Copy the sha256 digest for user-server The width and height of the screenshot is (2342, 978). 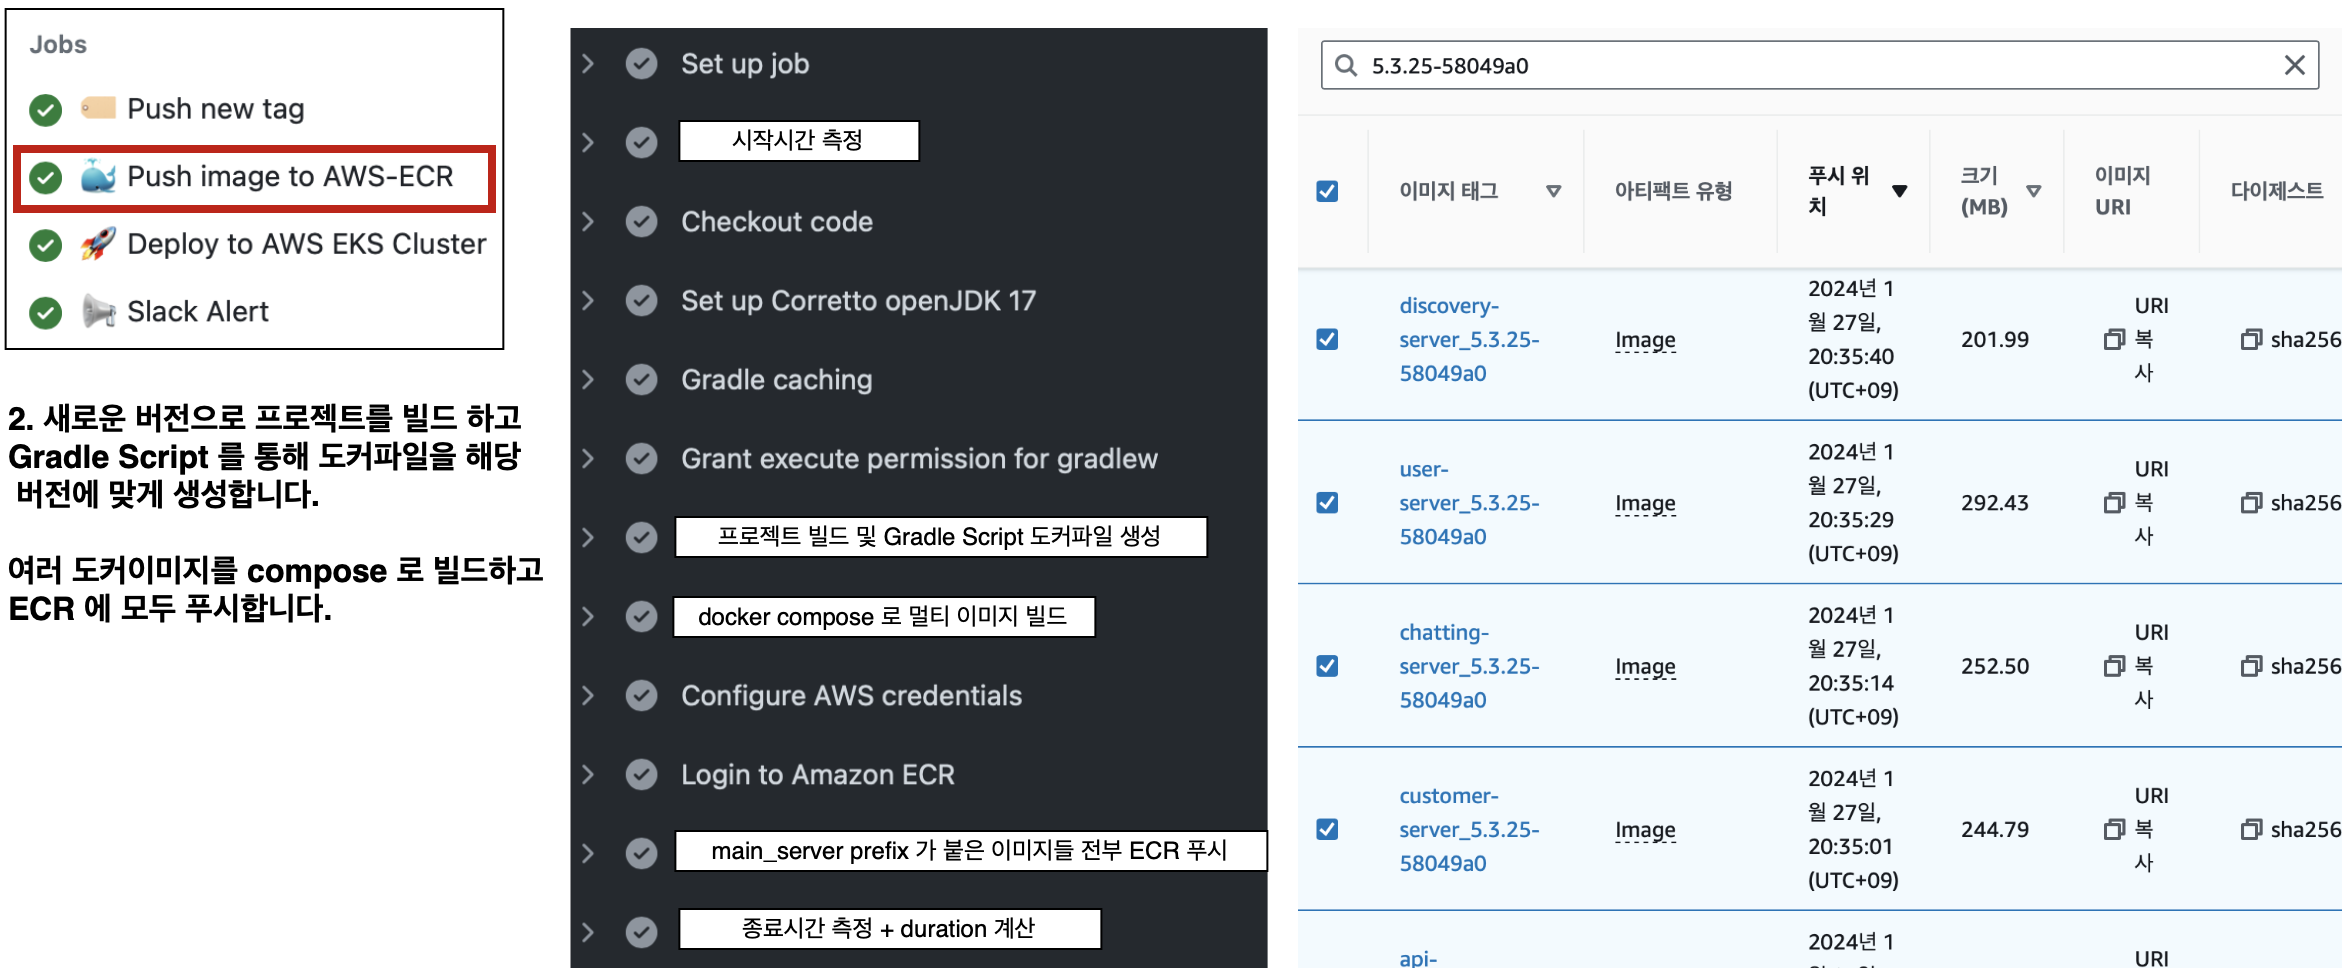pos(2251,503)
